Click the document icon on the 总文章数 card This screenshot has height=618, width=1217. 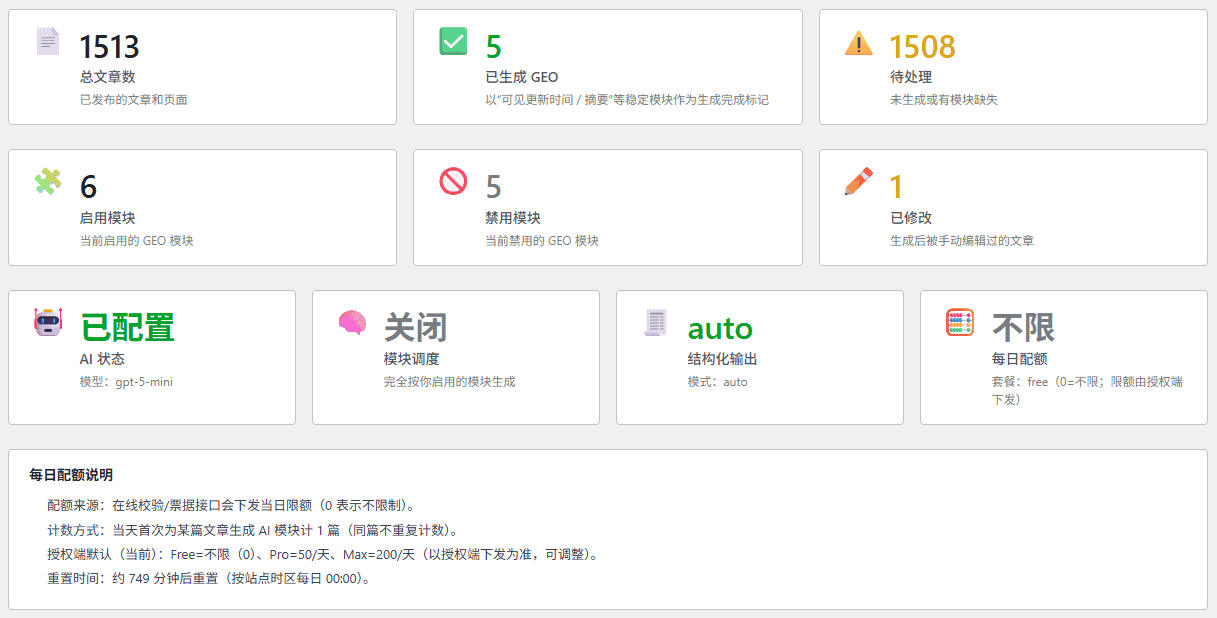pyautogui.click(x=47, y=40)
